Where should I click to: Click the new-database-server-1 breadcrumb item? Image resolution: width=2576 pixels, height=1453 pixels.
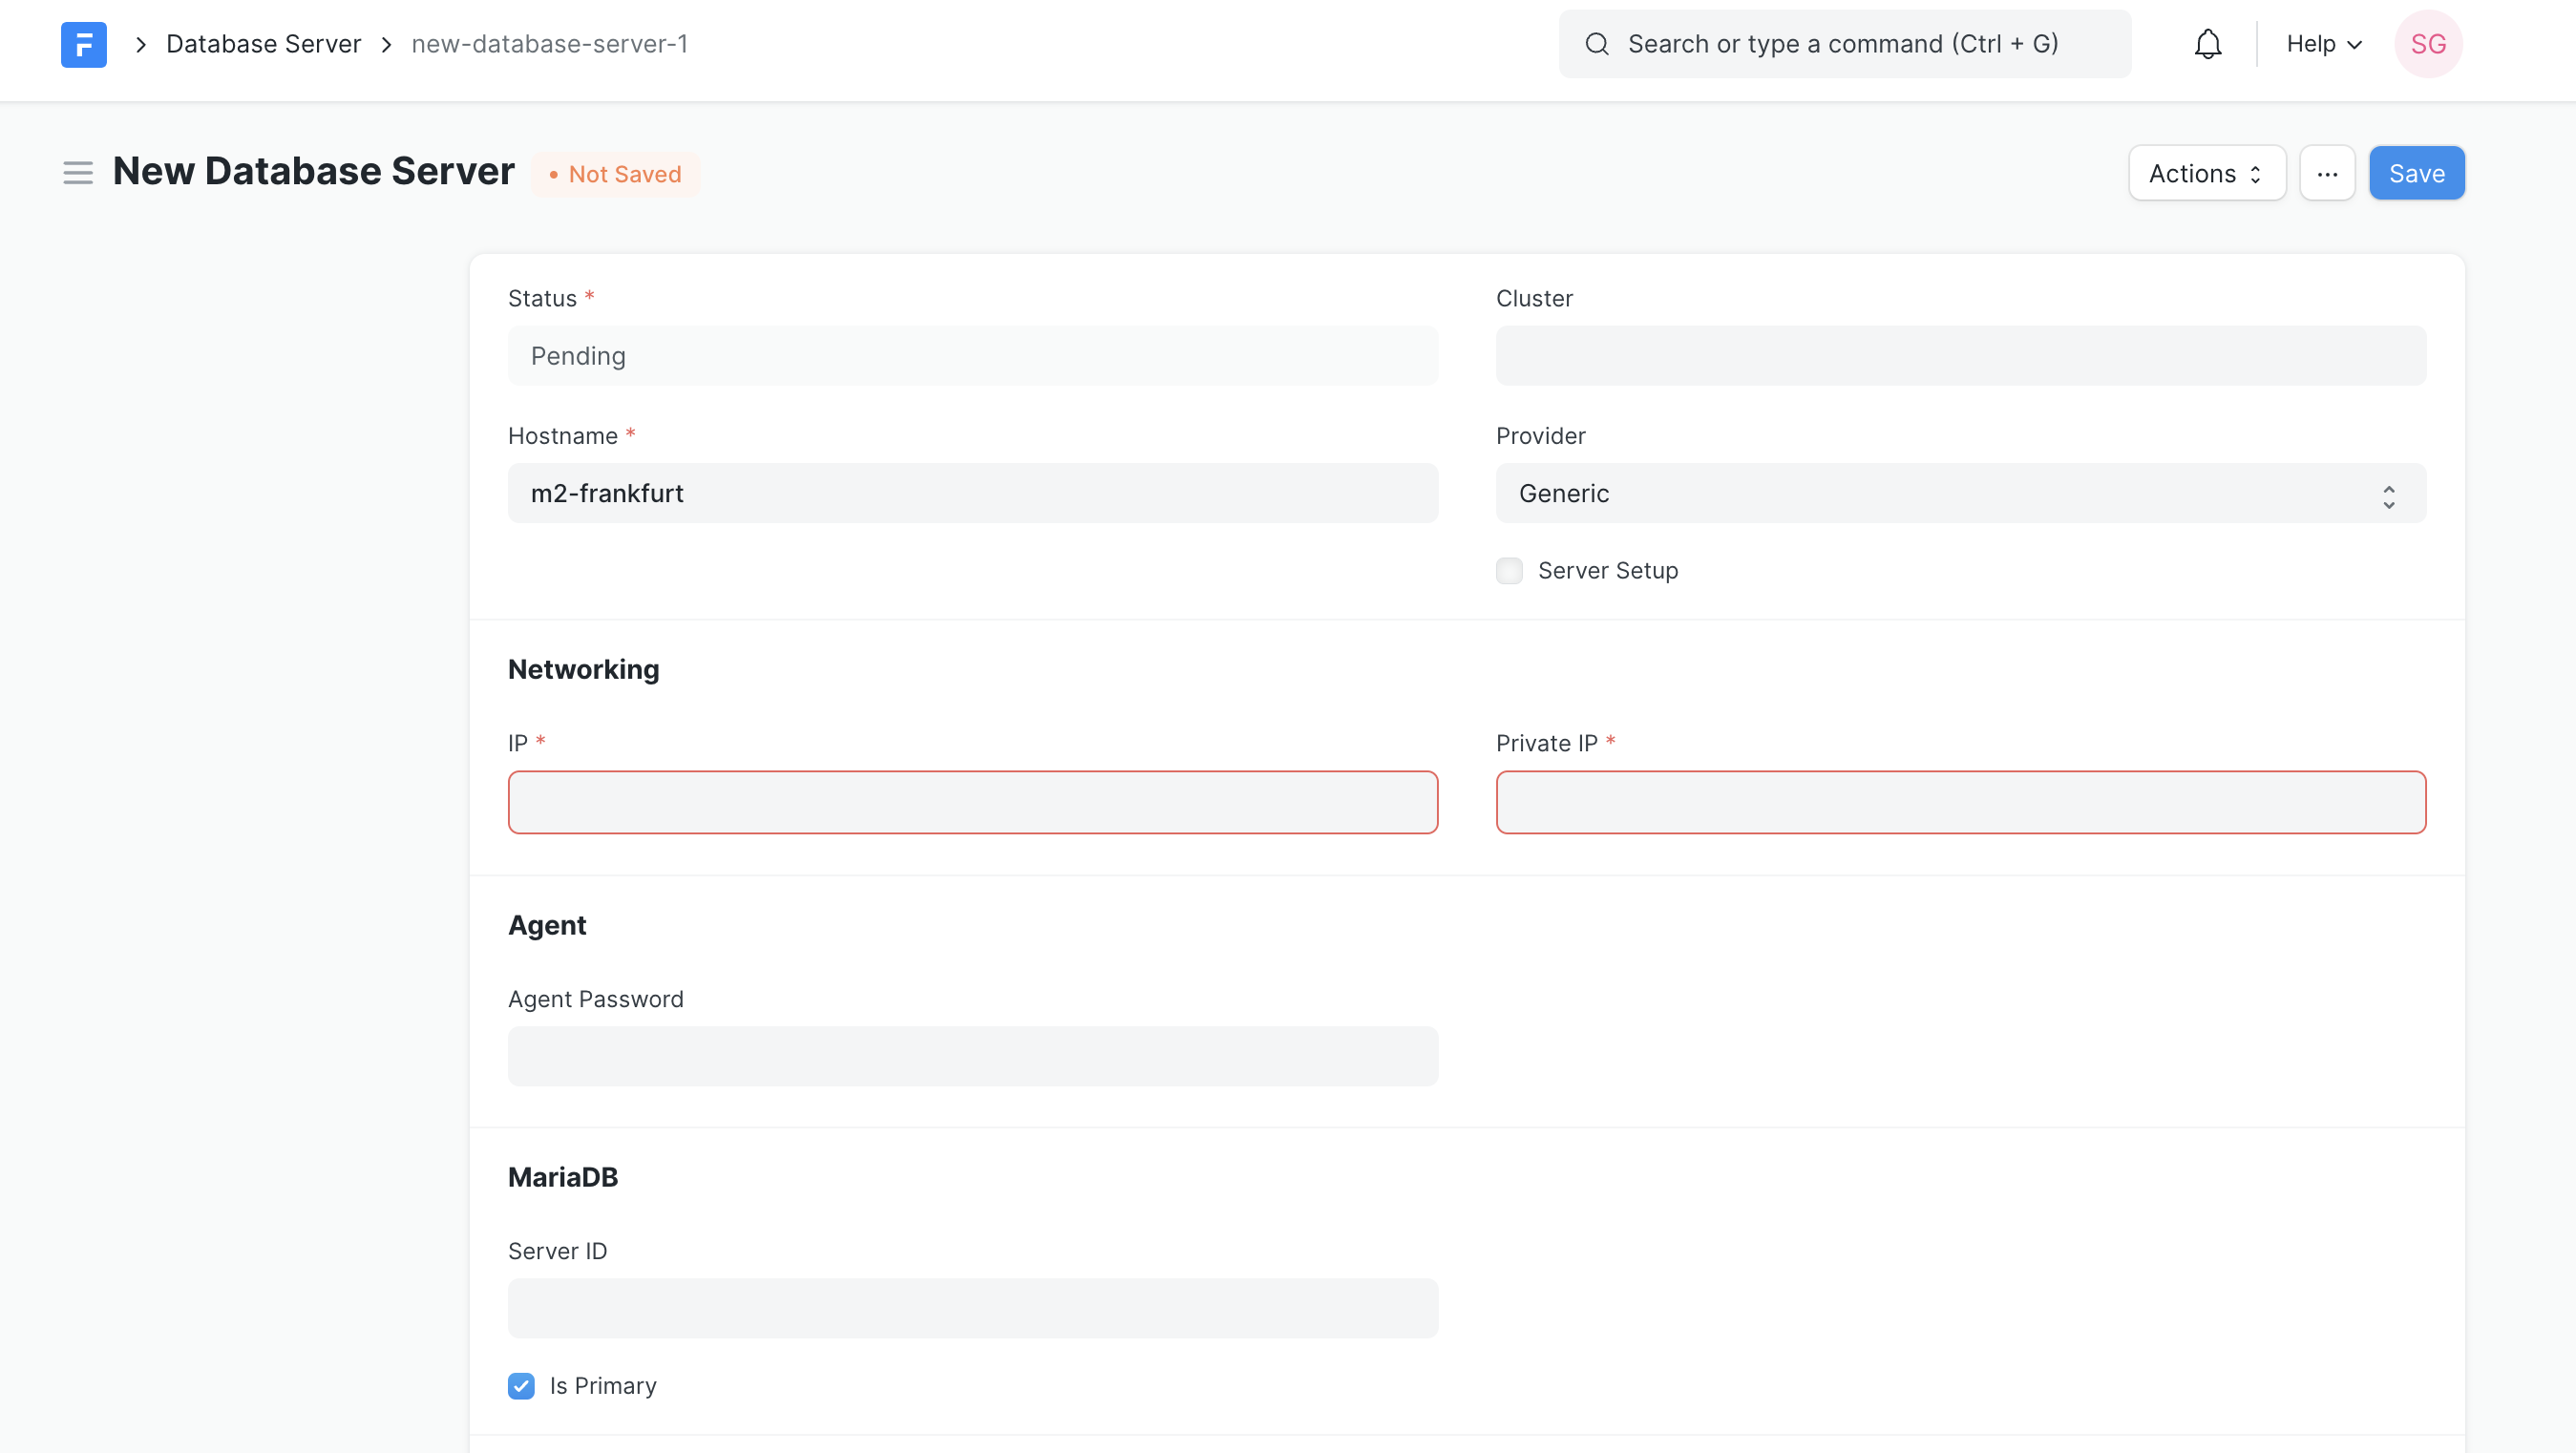tap(550, 42)
